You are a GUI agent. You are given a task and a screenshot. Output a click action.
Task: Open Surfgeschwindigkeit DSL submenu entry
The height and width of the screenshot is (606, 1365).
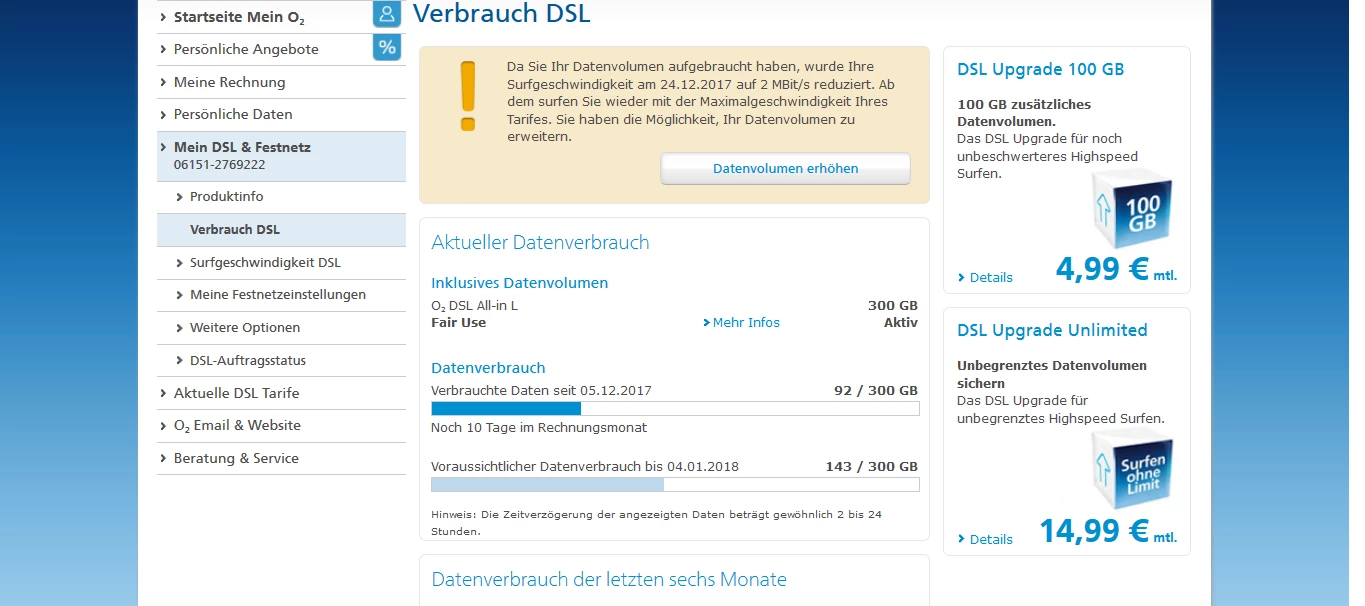pyautogui.click(x=281, y=262)
